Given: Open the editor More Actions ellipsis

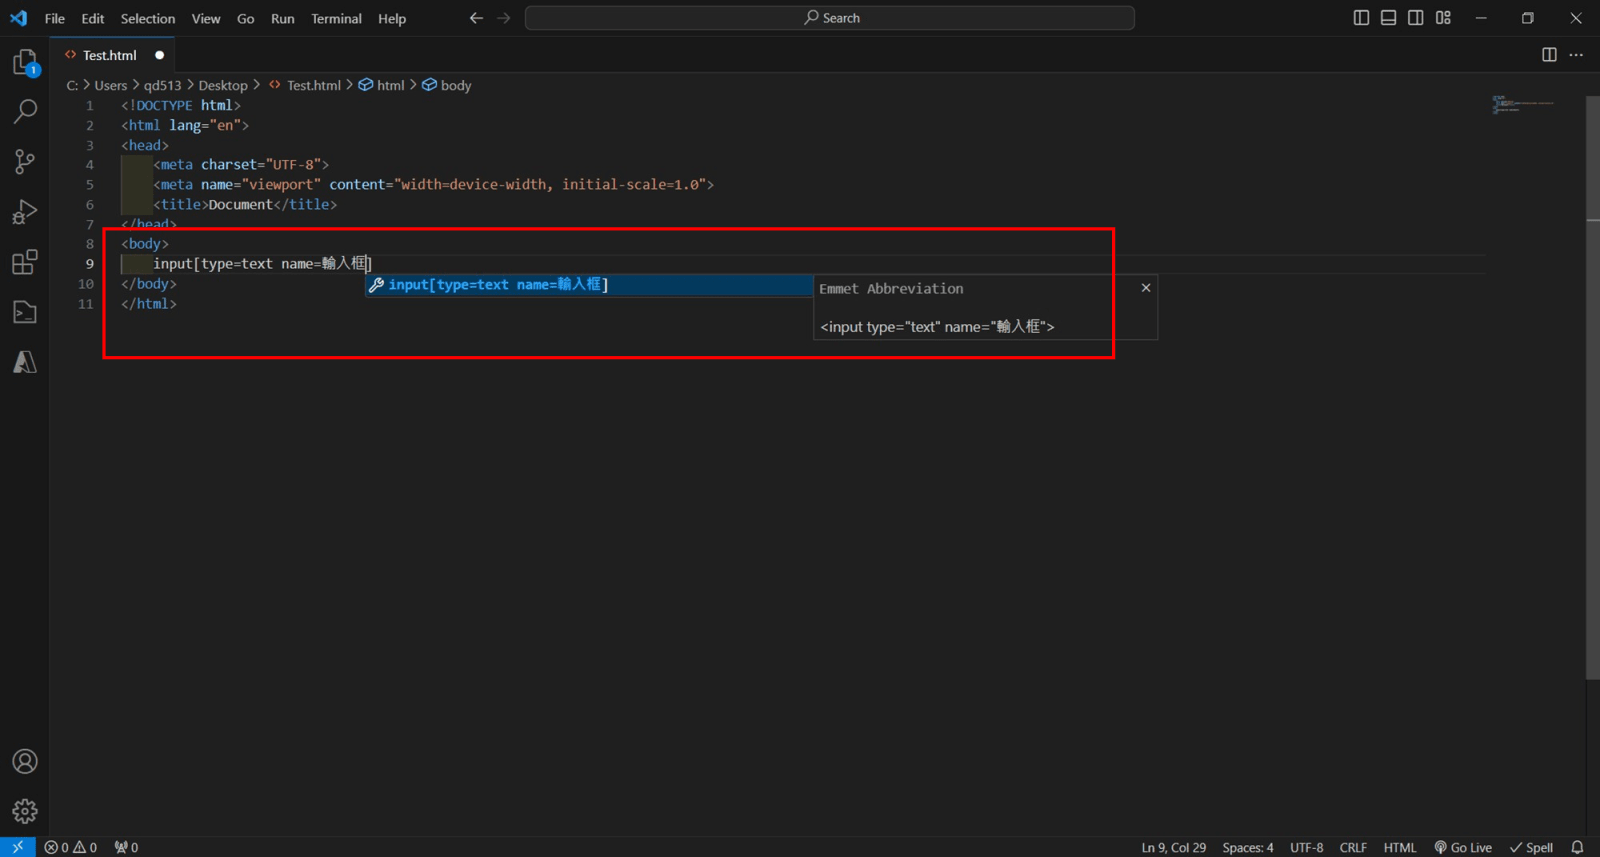Looking at the screenshot, I should coord(1576,55).
